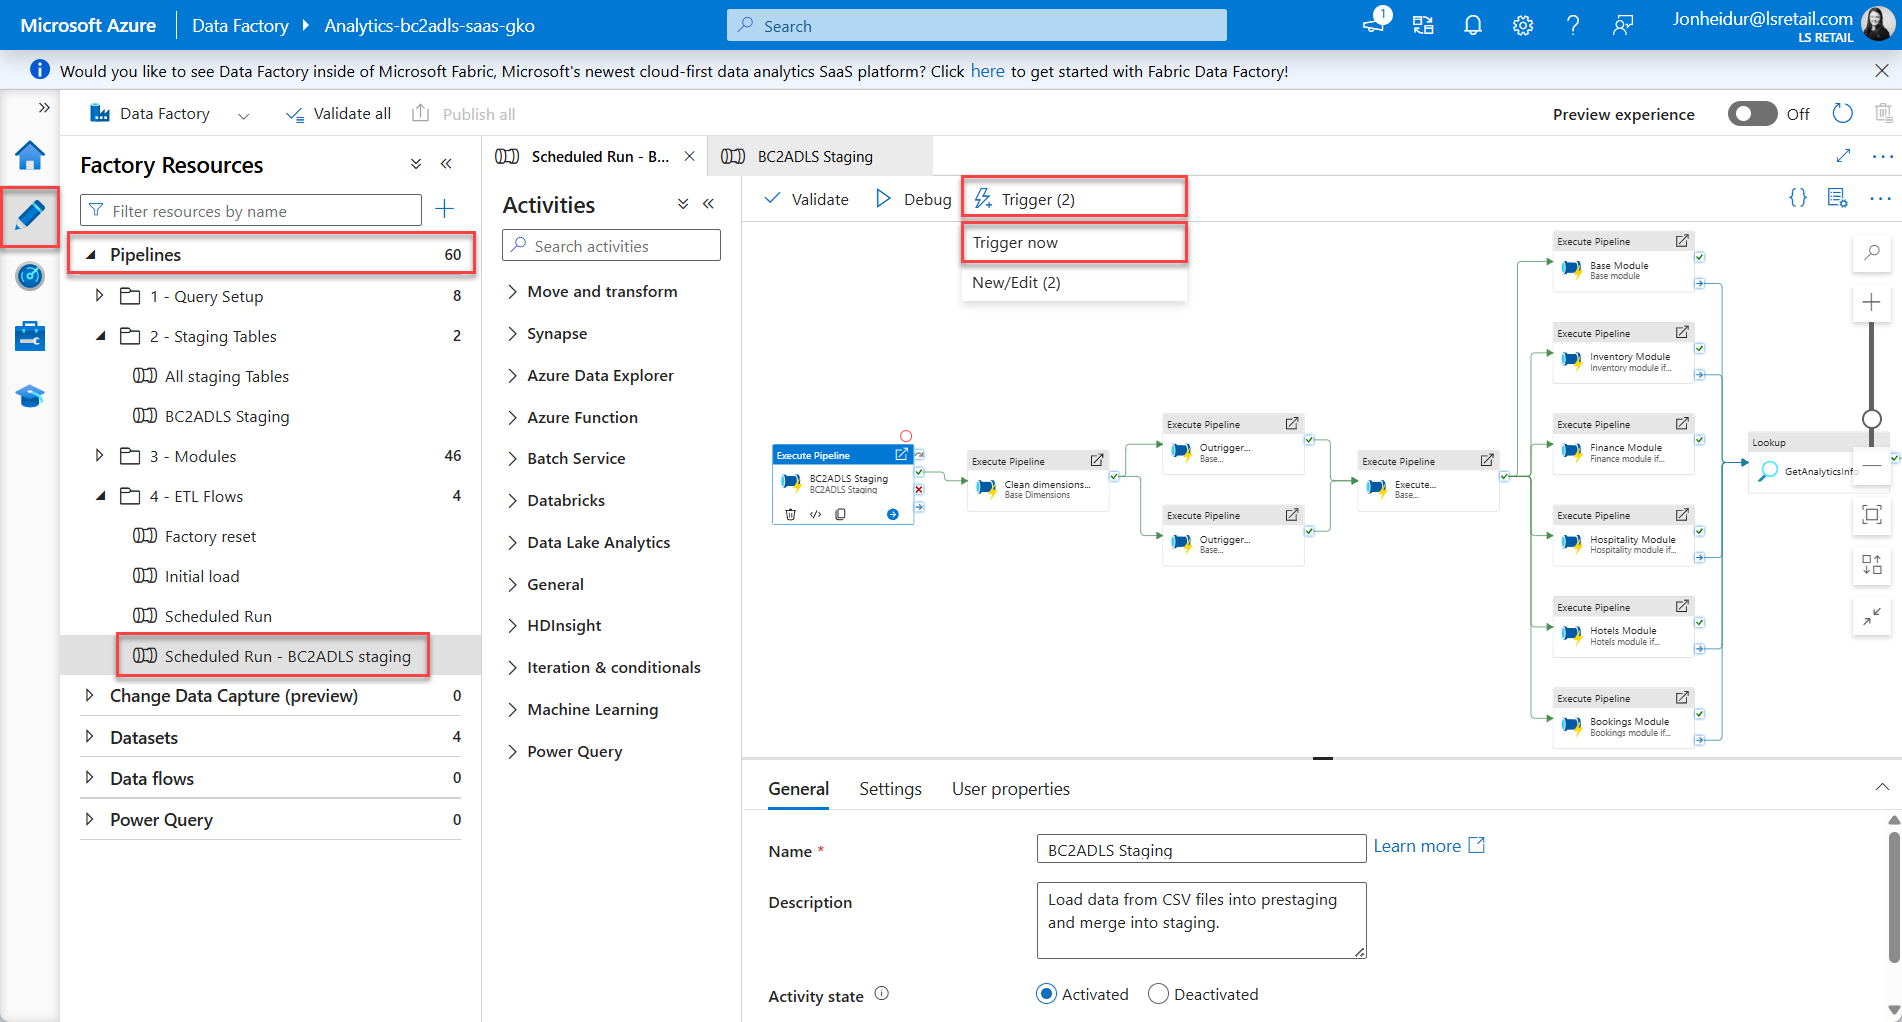Add a new factory resource with plus icon
Image resolution: width=1902 pixels, height=1022 pixels.
pyautogui.click(x=445, y=209)
